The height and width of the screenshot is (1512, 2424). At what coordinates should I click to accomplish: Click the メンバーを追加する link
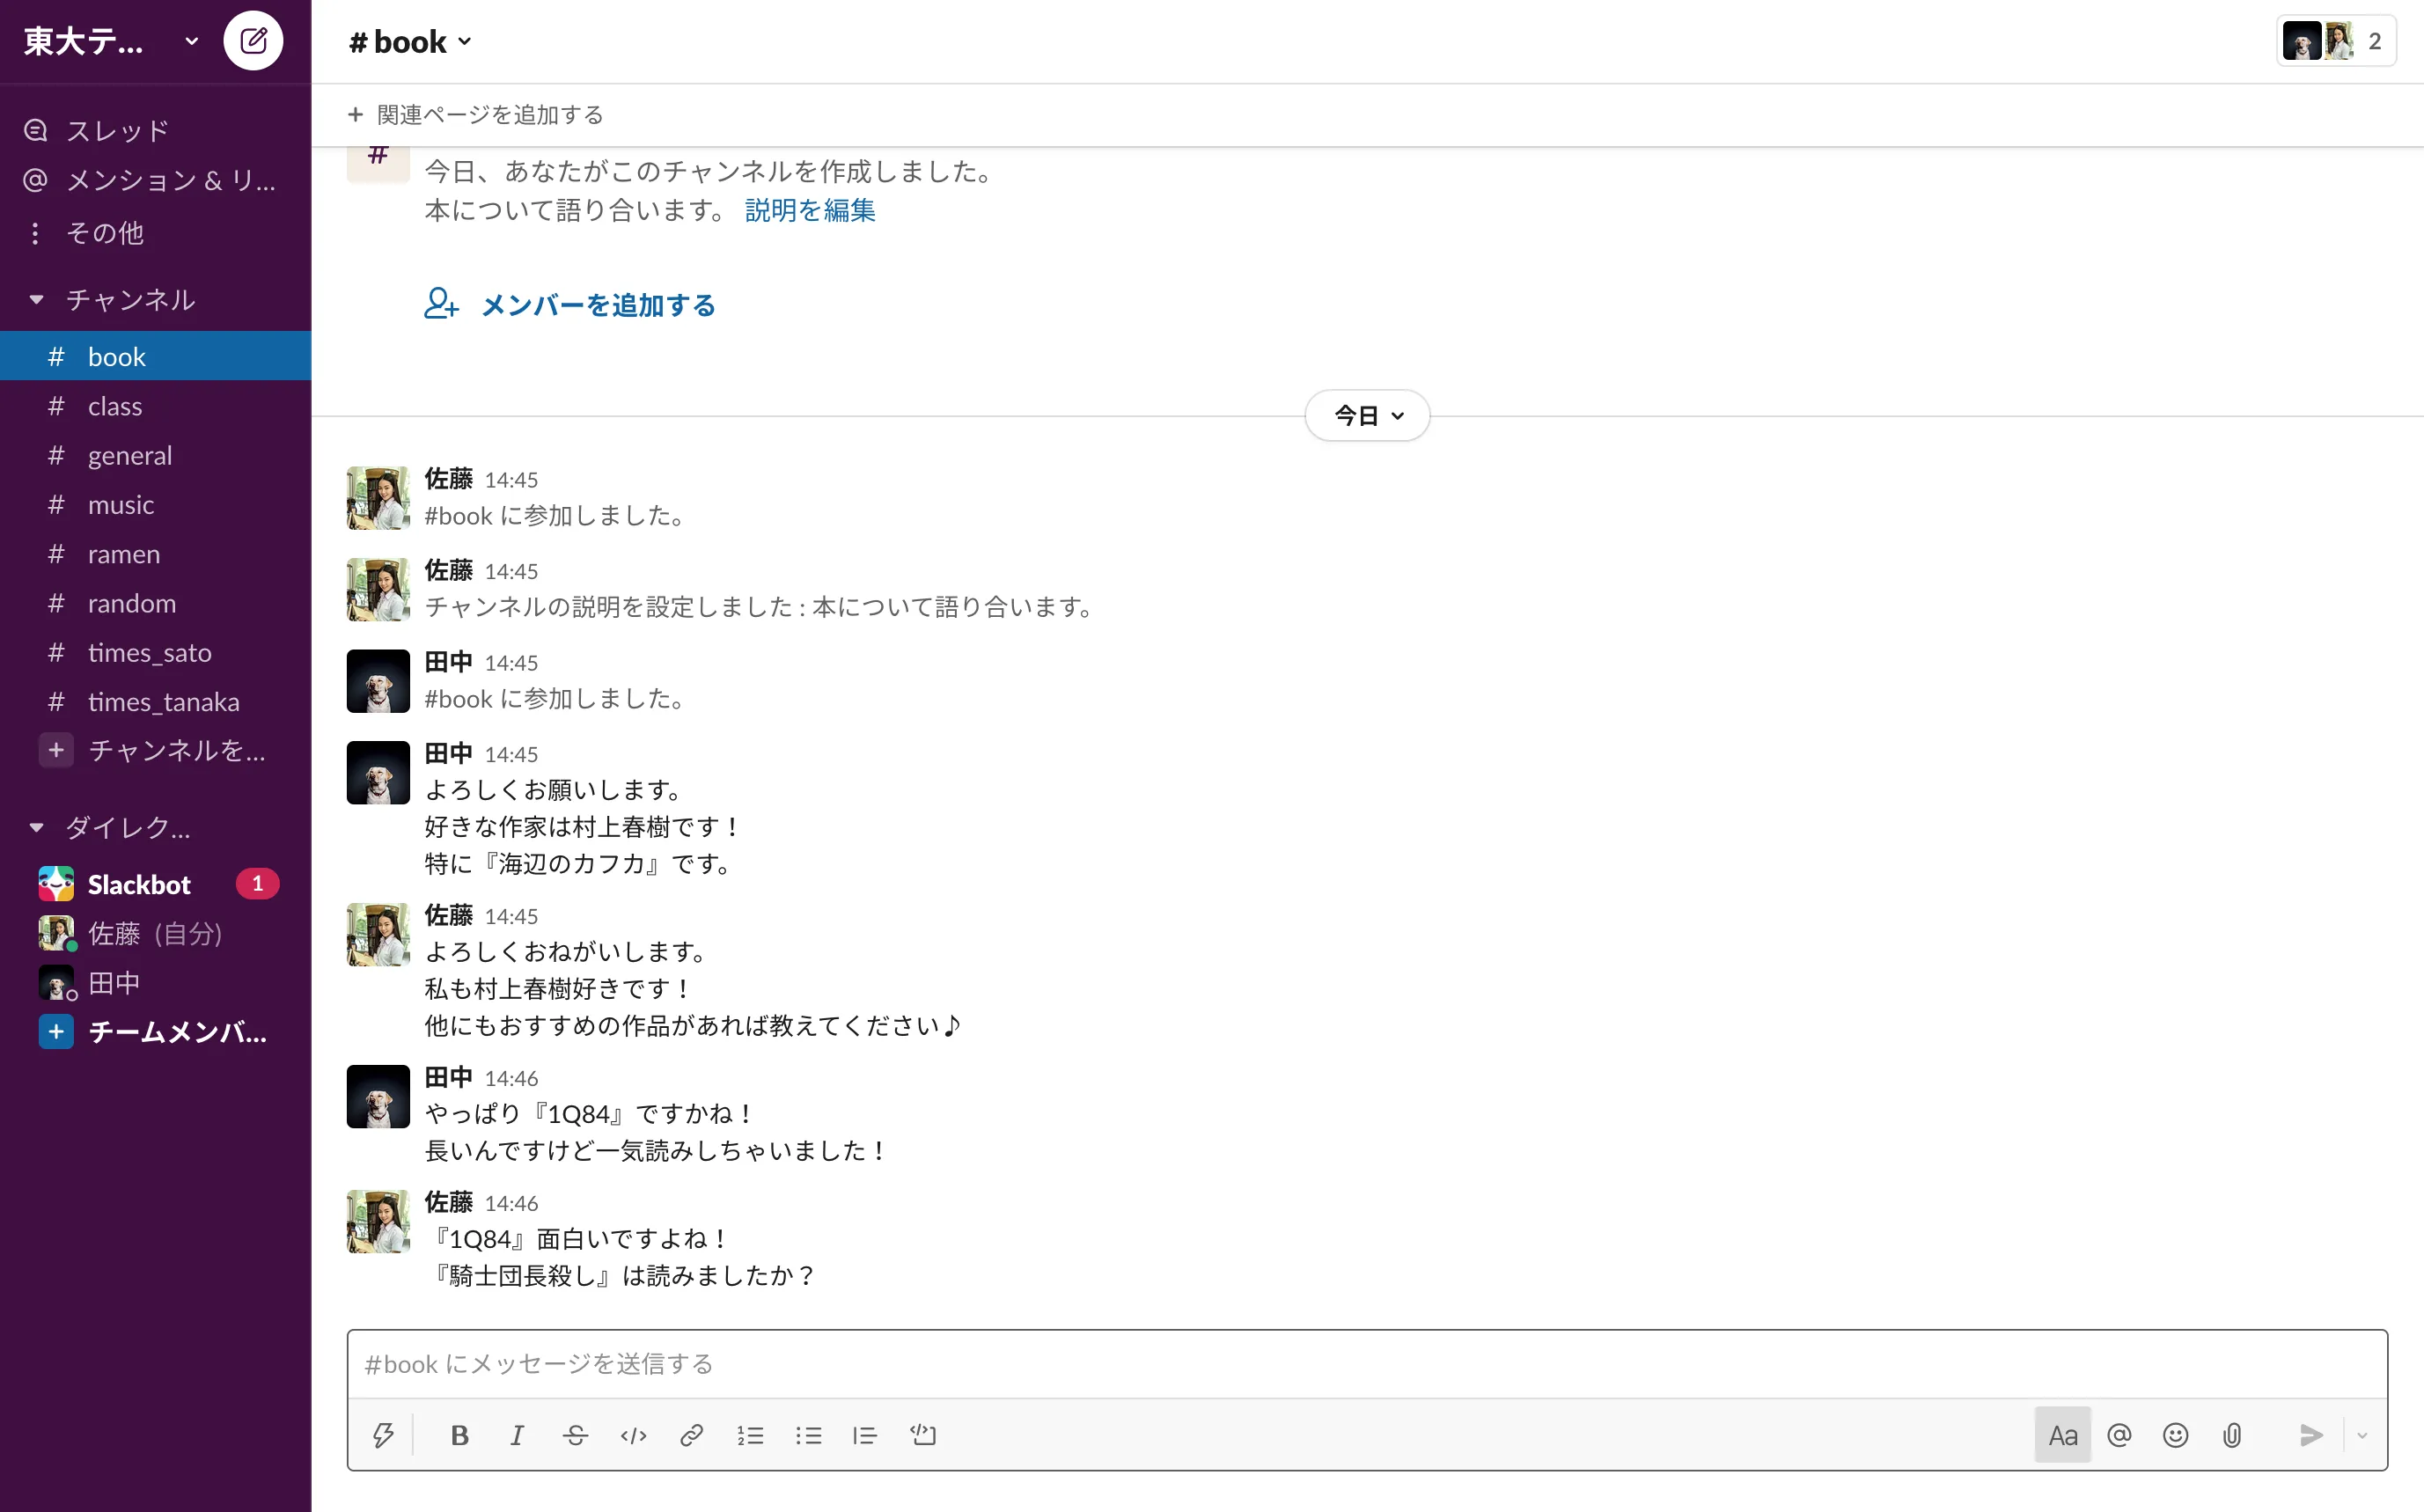click(x=597, y=306)
